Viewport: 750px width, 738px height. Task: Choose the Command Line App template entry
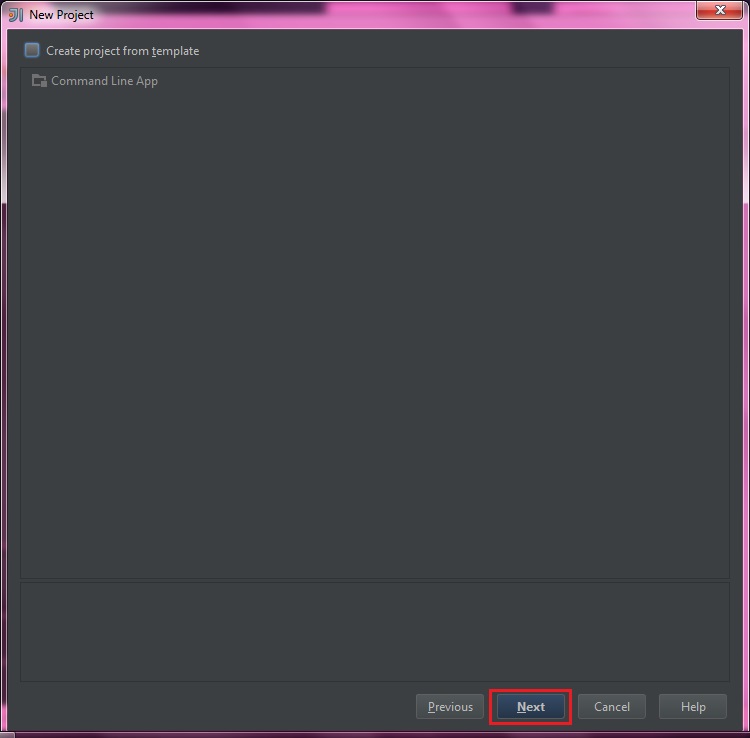coord(95,81)
